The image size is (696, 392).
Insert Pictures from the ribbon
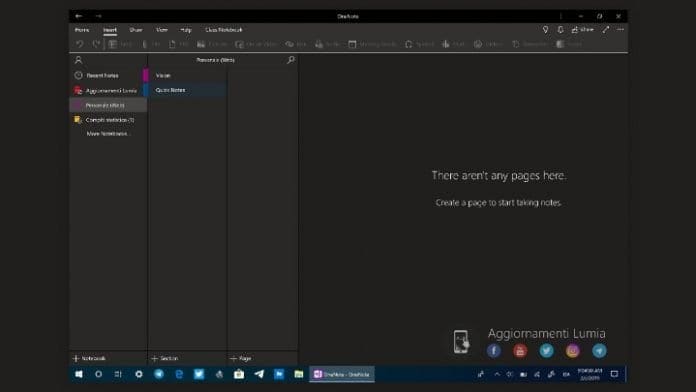point(212,44)
